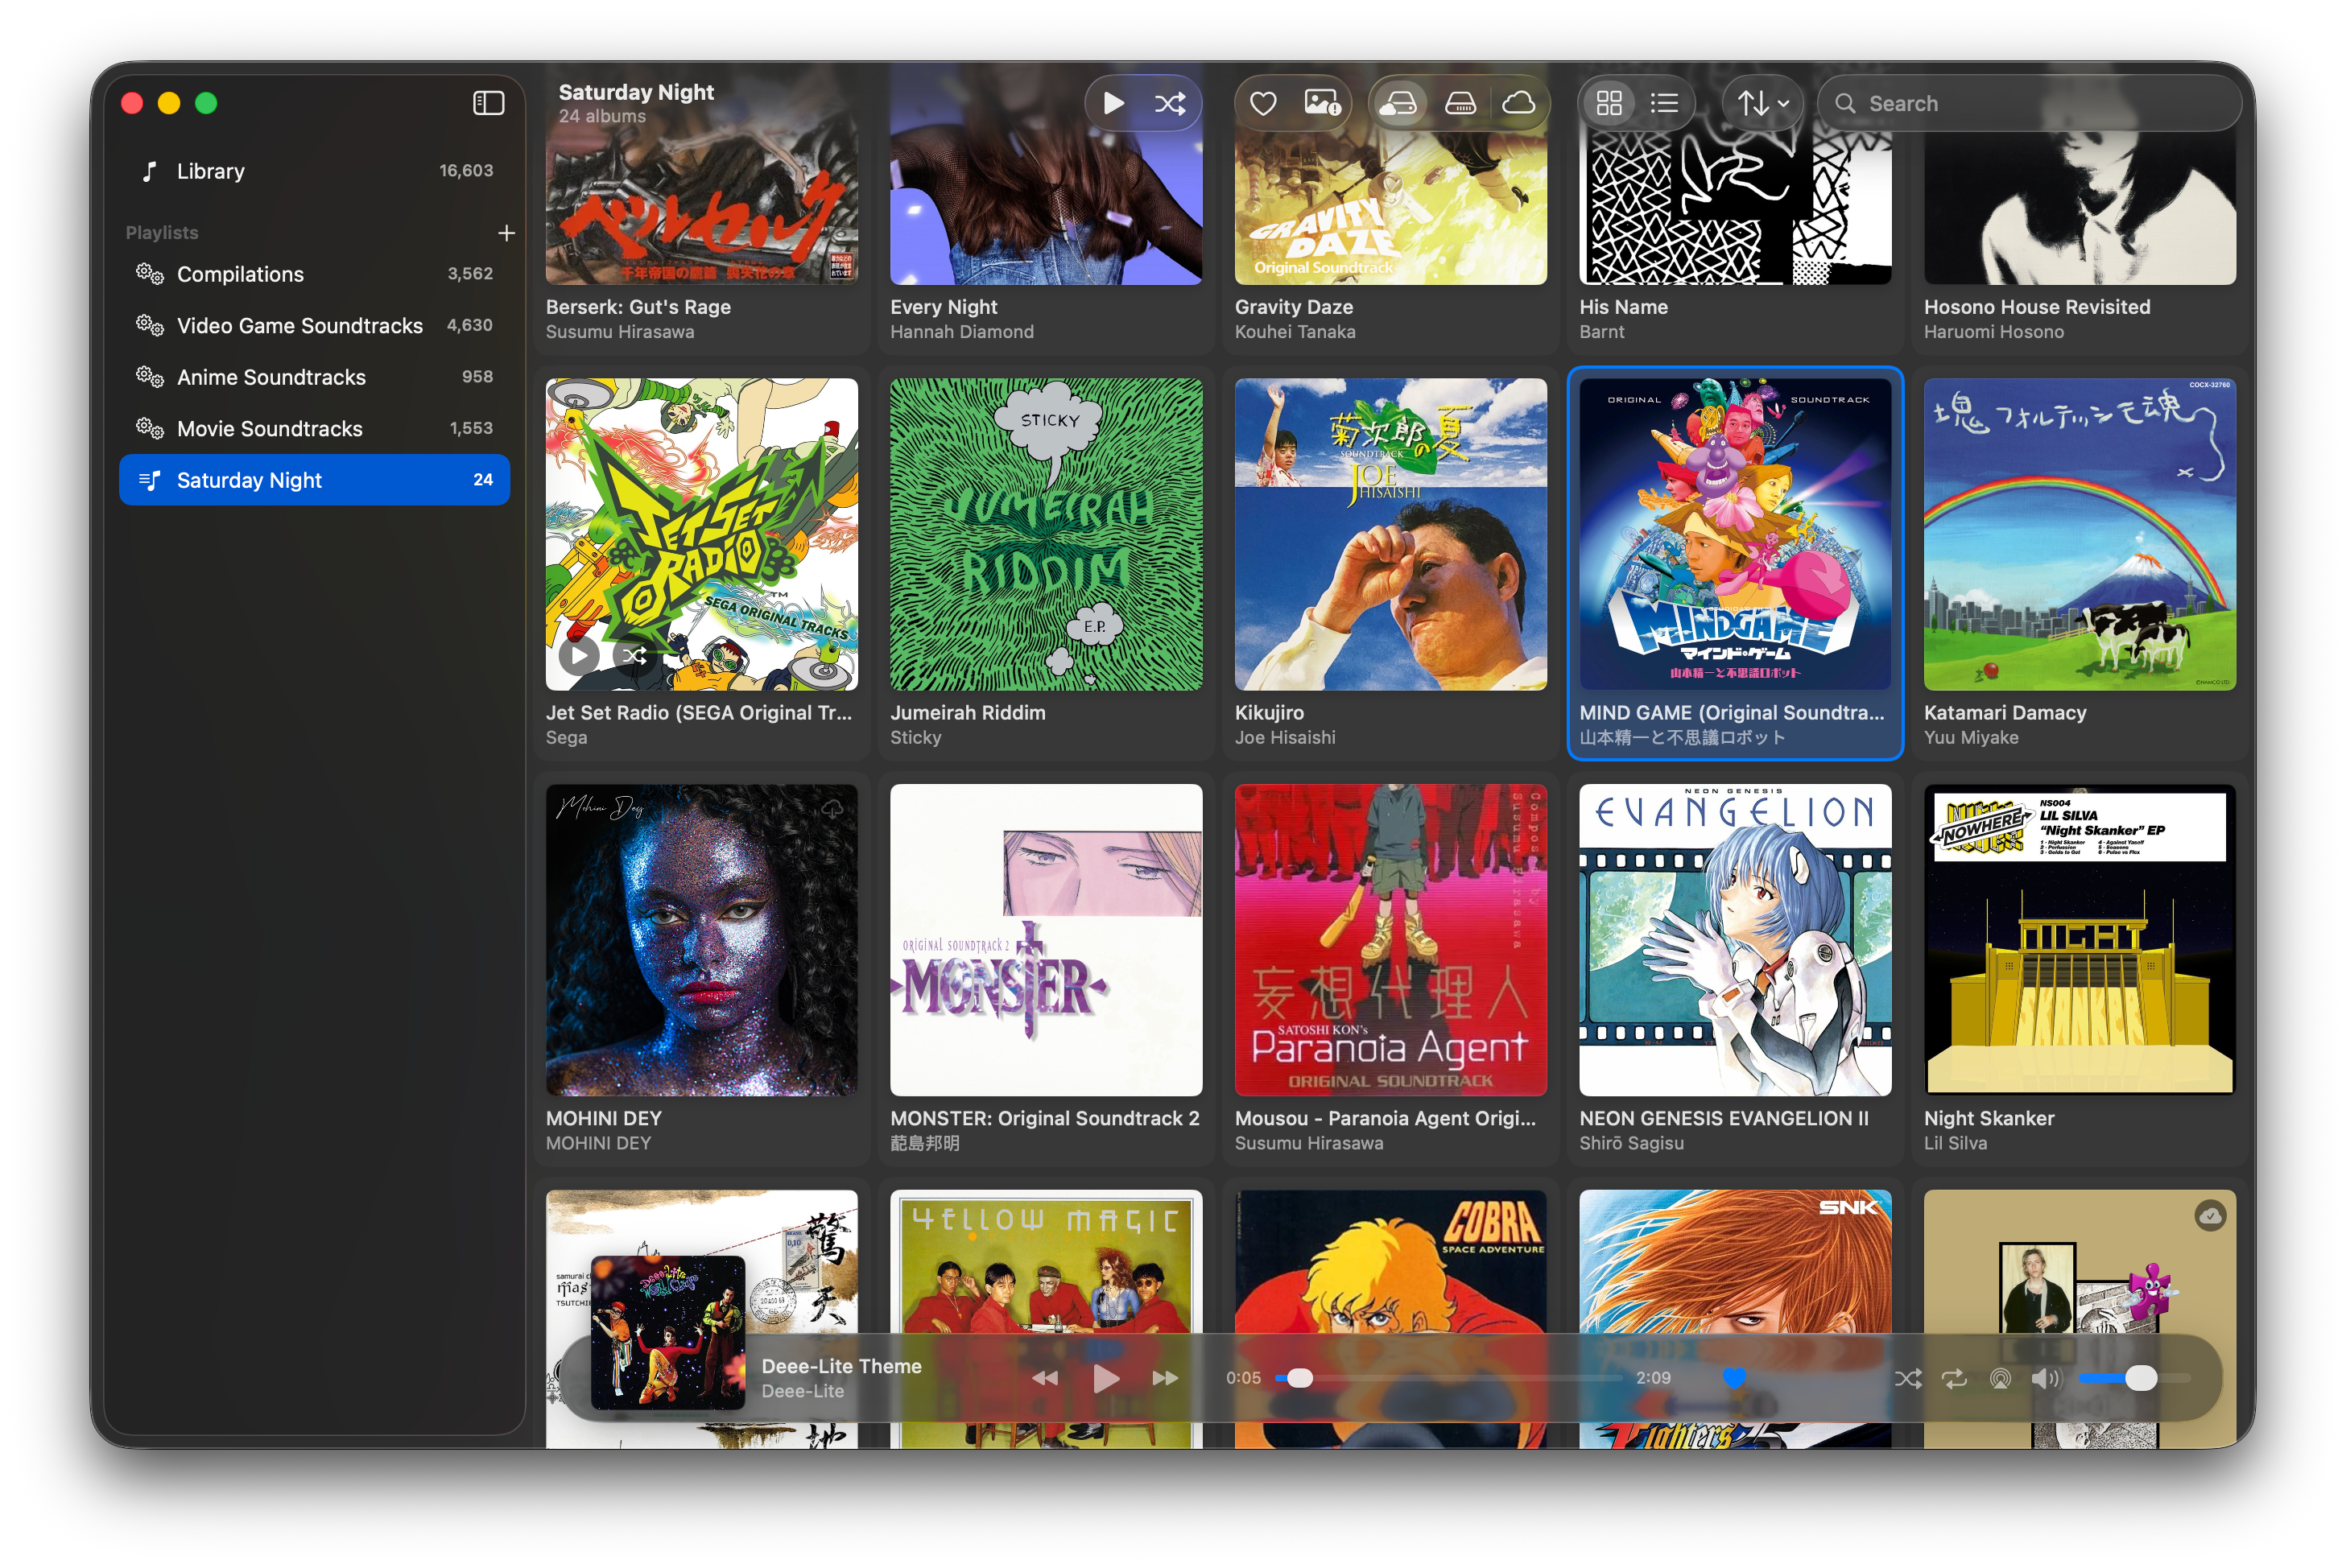Open the NEON GENESIS EVANGELION II cover
The height and width of the screenshot is (1568, 2346).
1735,940
